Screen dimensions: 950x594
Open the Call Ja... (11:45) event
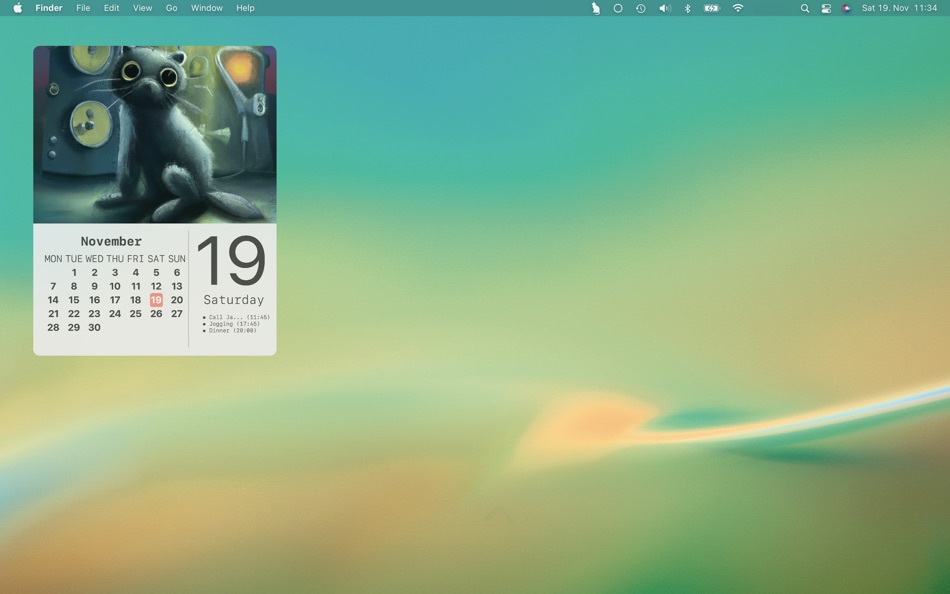point(237,317)
